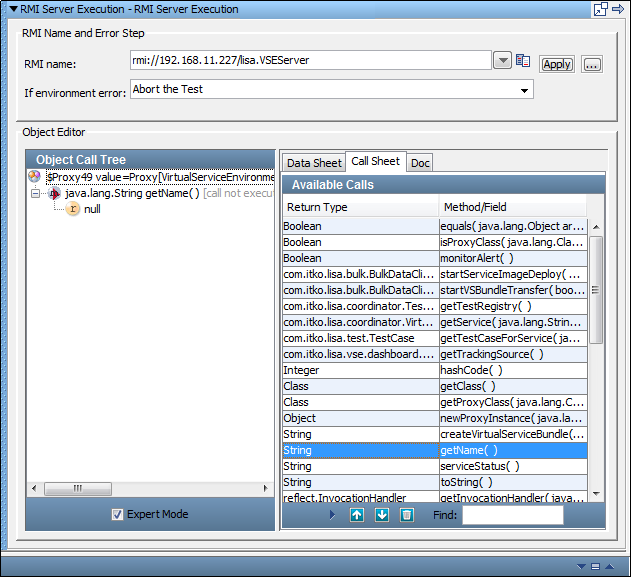Click the bottom bar up triangle icon

coord(610,567)
